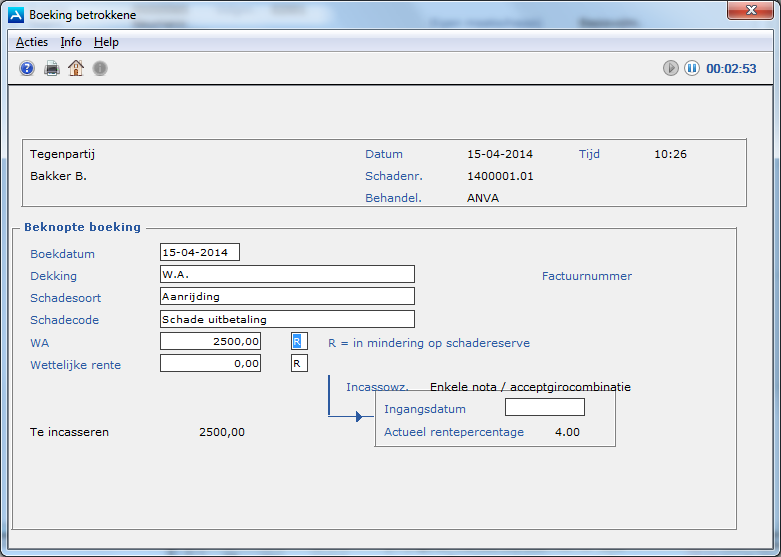
Task: Open the Help menu
Action: coord(106,42)
